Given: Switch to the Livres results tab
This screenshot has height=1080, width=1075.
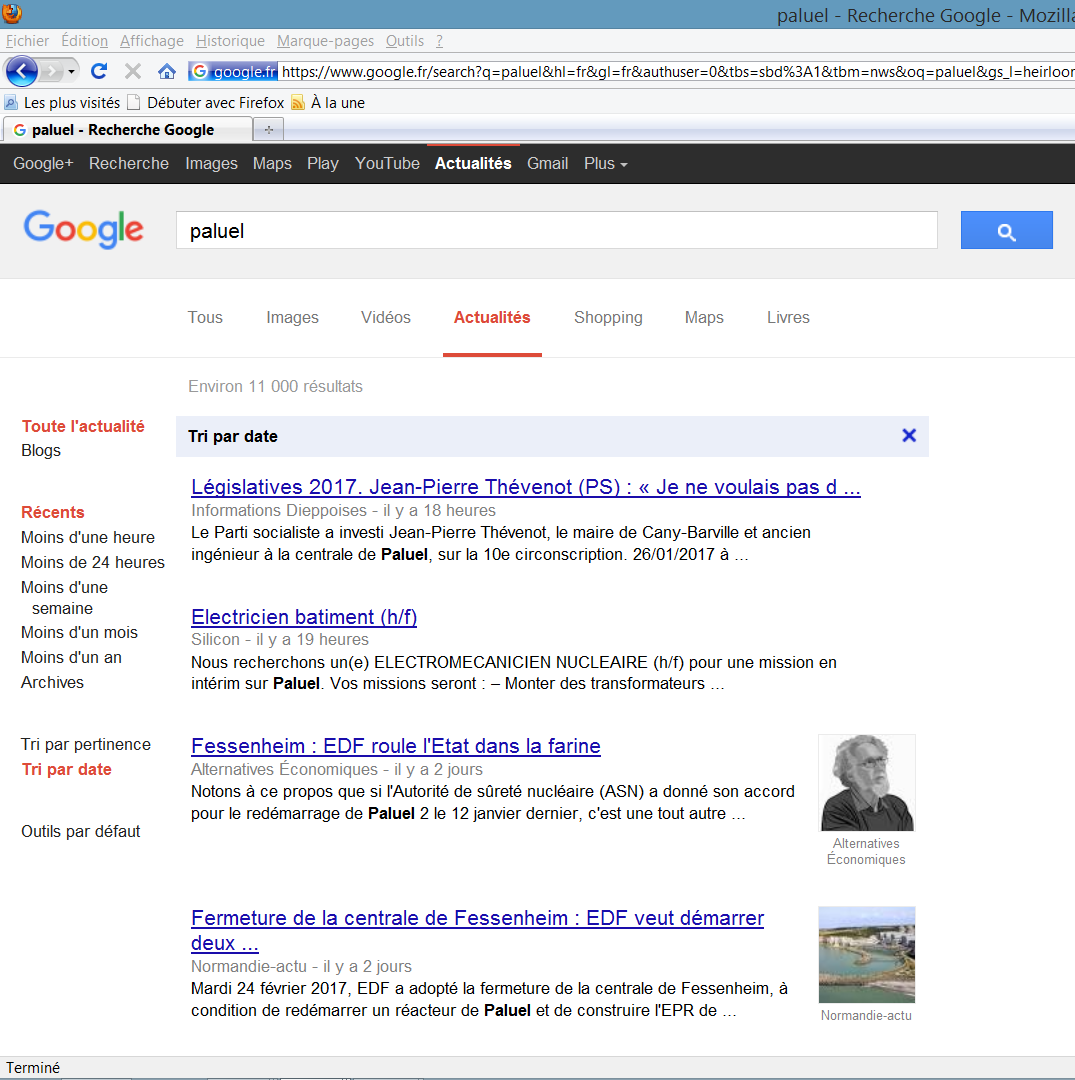Looking at the screenshot, I should click(x=789, y=318).
